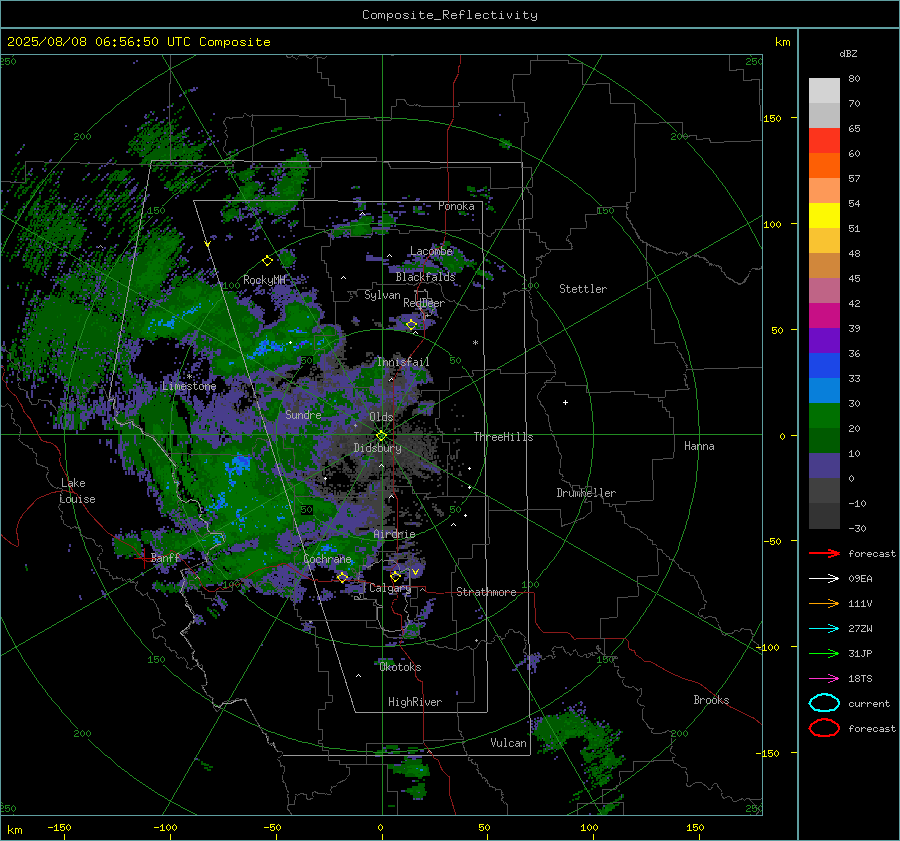Click the Limestone map label

pyautogui.click(x=189, y=386)
